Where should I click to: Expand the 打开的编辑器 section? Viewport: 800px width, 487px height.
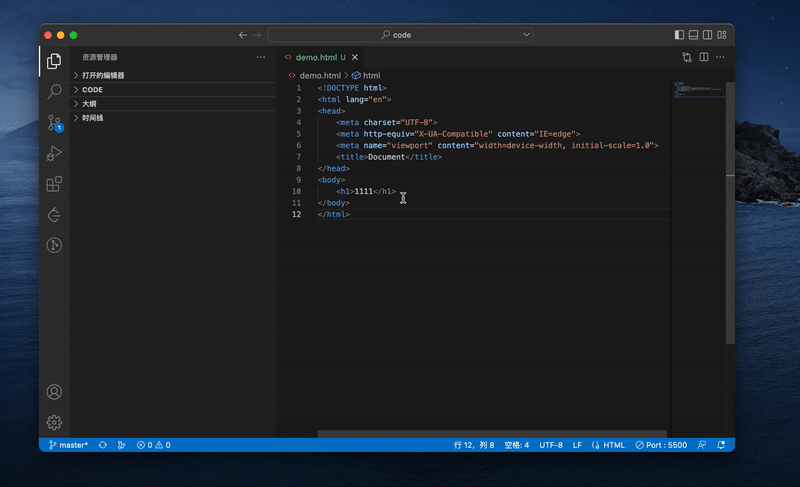coord(103,75)
